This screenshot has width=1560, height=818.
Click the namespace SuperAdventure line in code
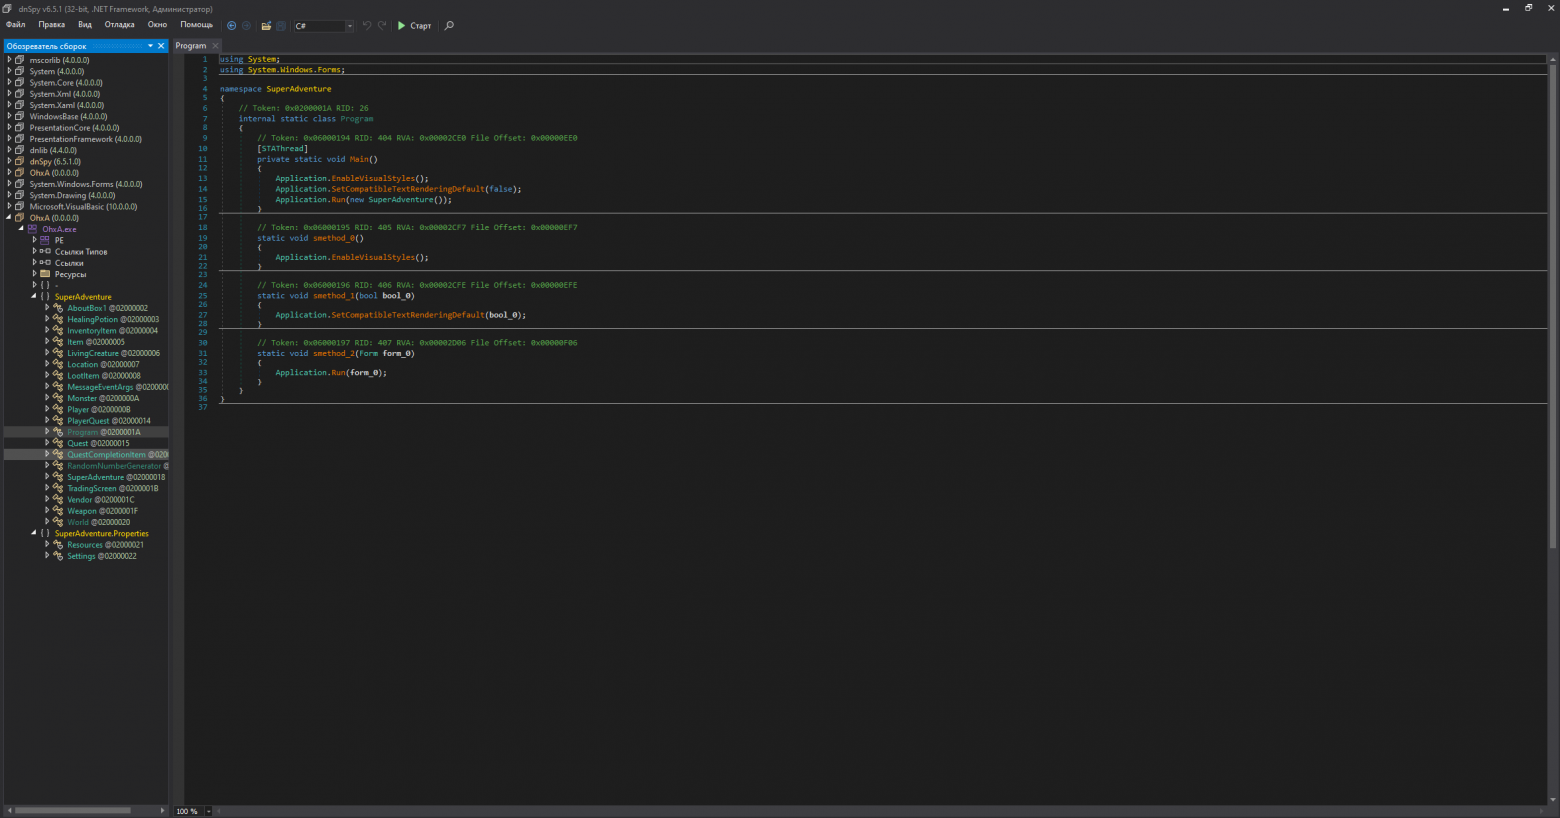(275, 89)
